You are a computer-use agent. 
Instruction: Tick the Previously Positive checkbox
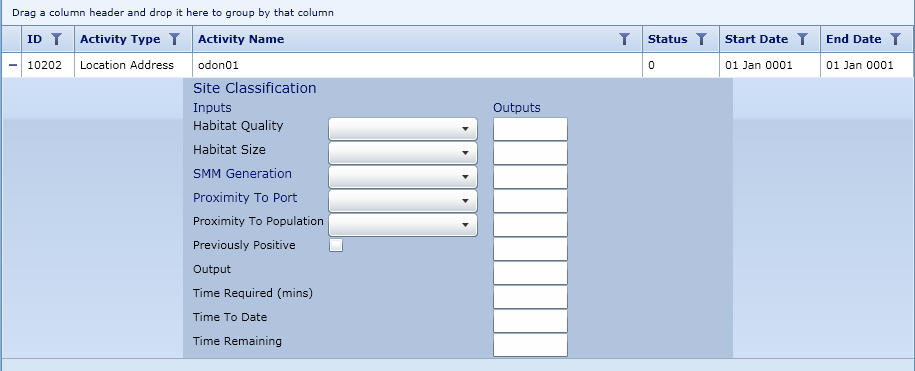(336, 246)
